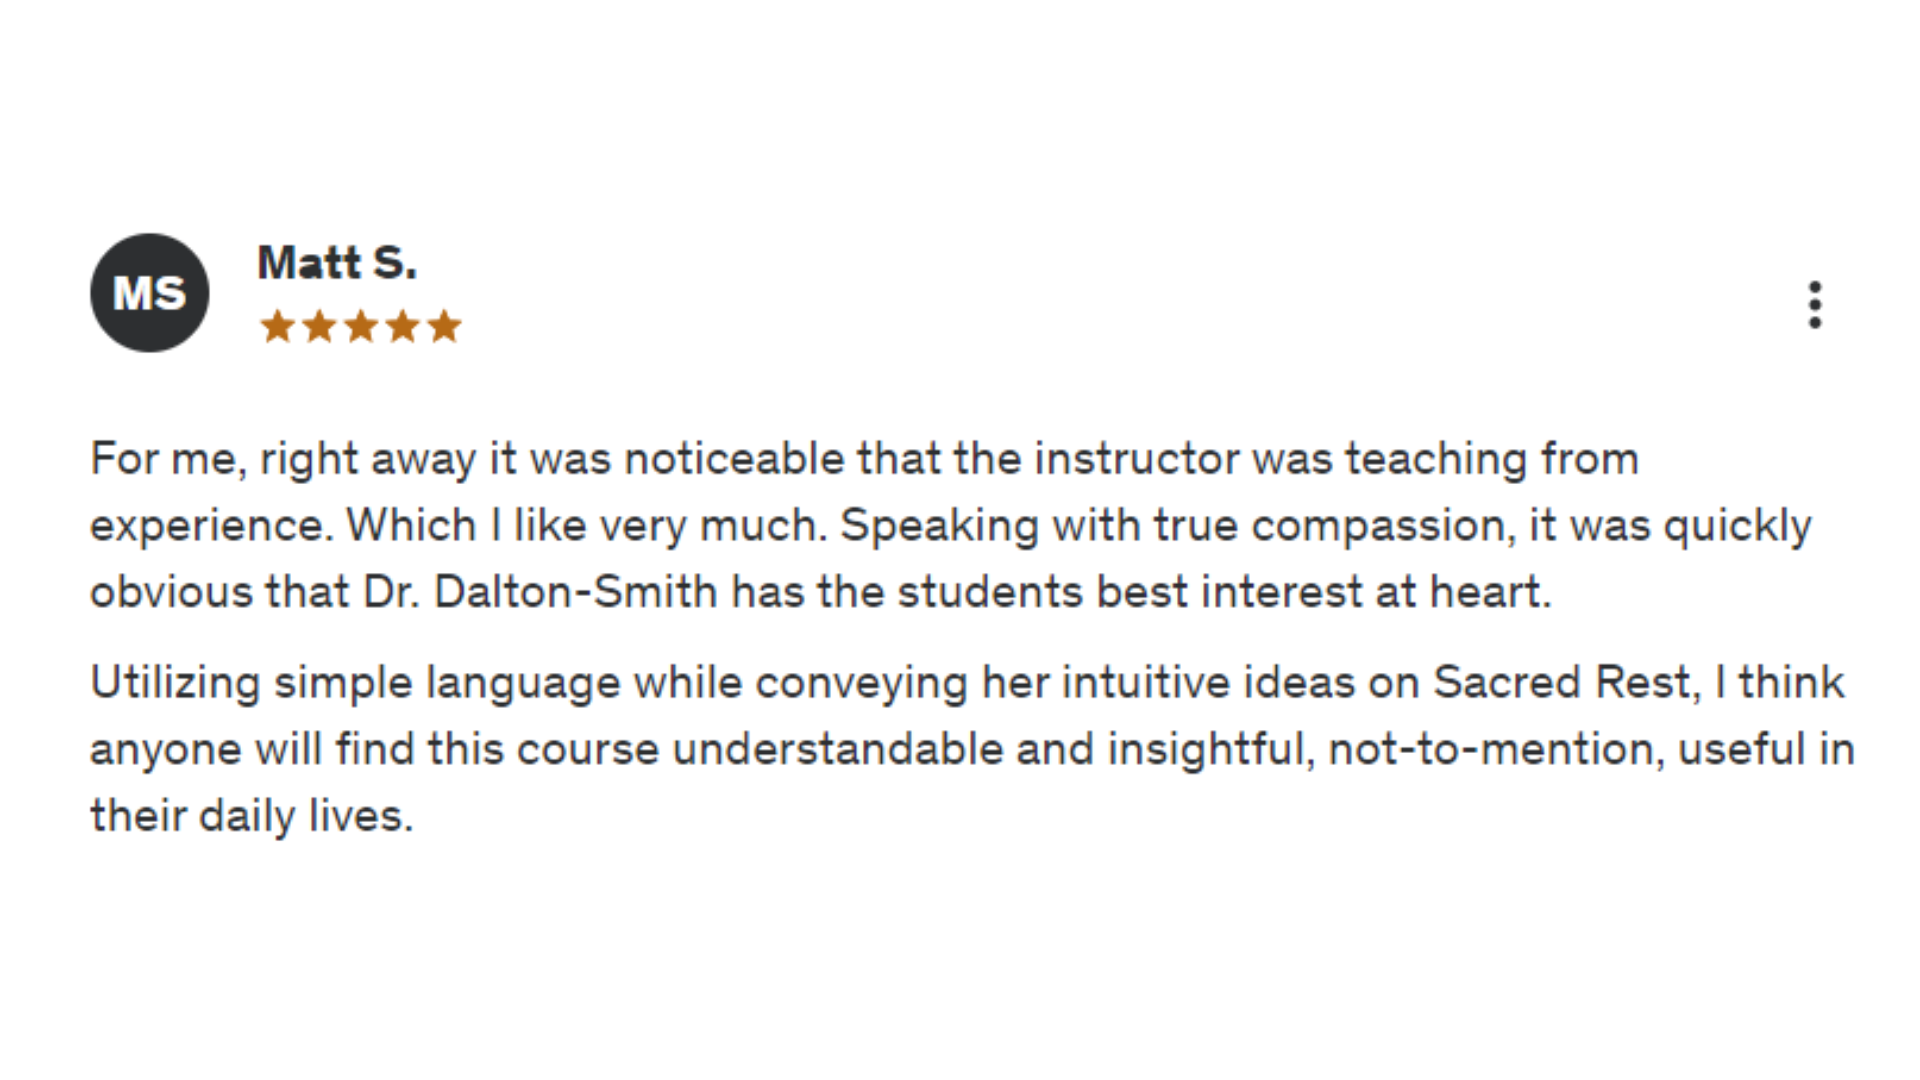Click the hyphenated phrase "not-to-mention"

[1491, 750]
